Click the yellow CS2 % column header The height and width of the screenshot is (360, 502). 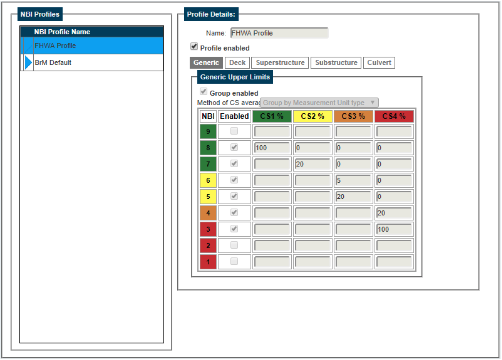click(312, 116)
